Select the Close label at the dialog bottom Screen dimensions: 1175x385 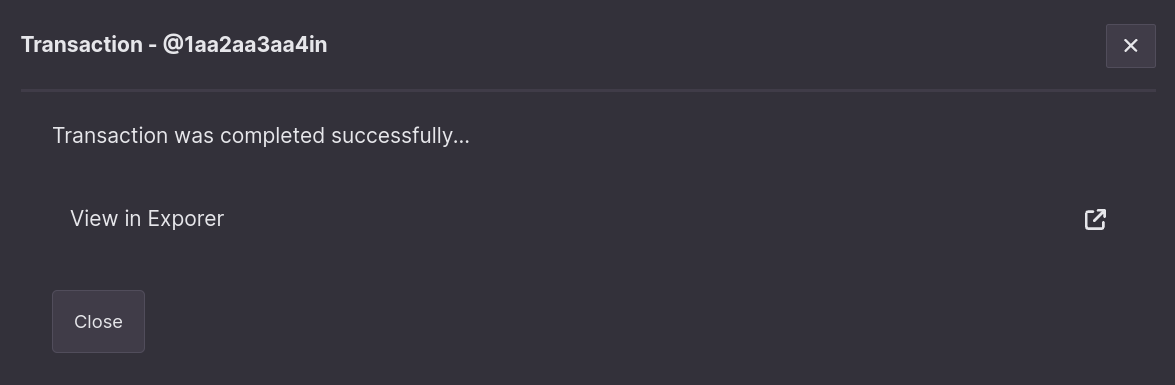point(98,321)
